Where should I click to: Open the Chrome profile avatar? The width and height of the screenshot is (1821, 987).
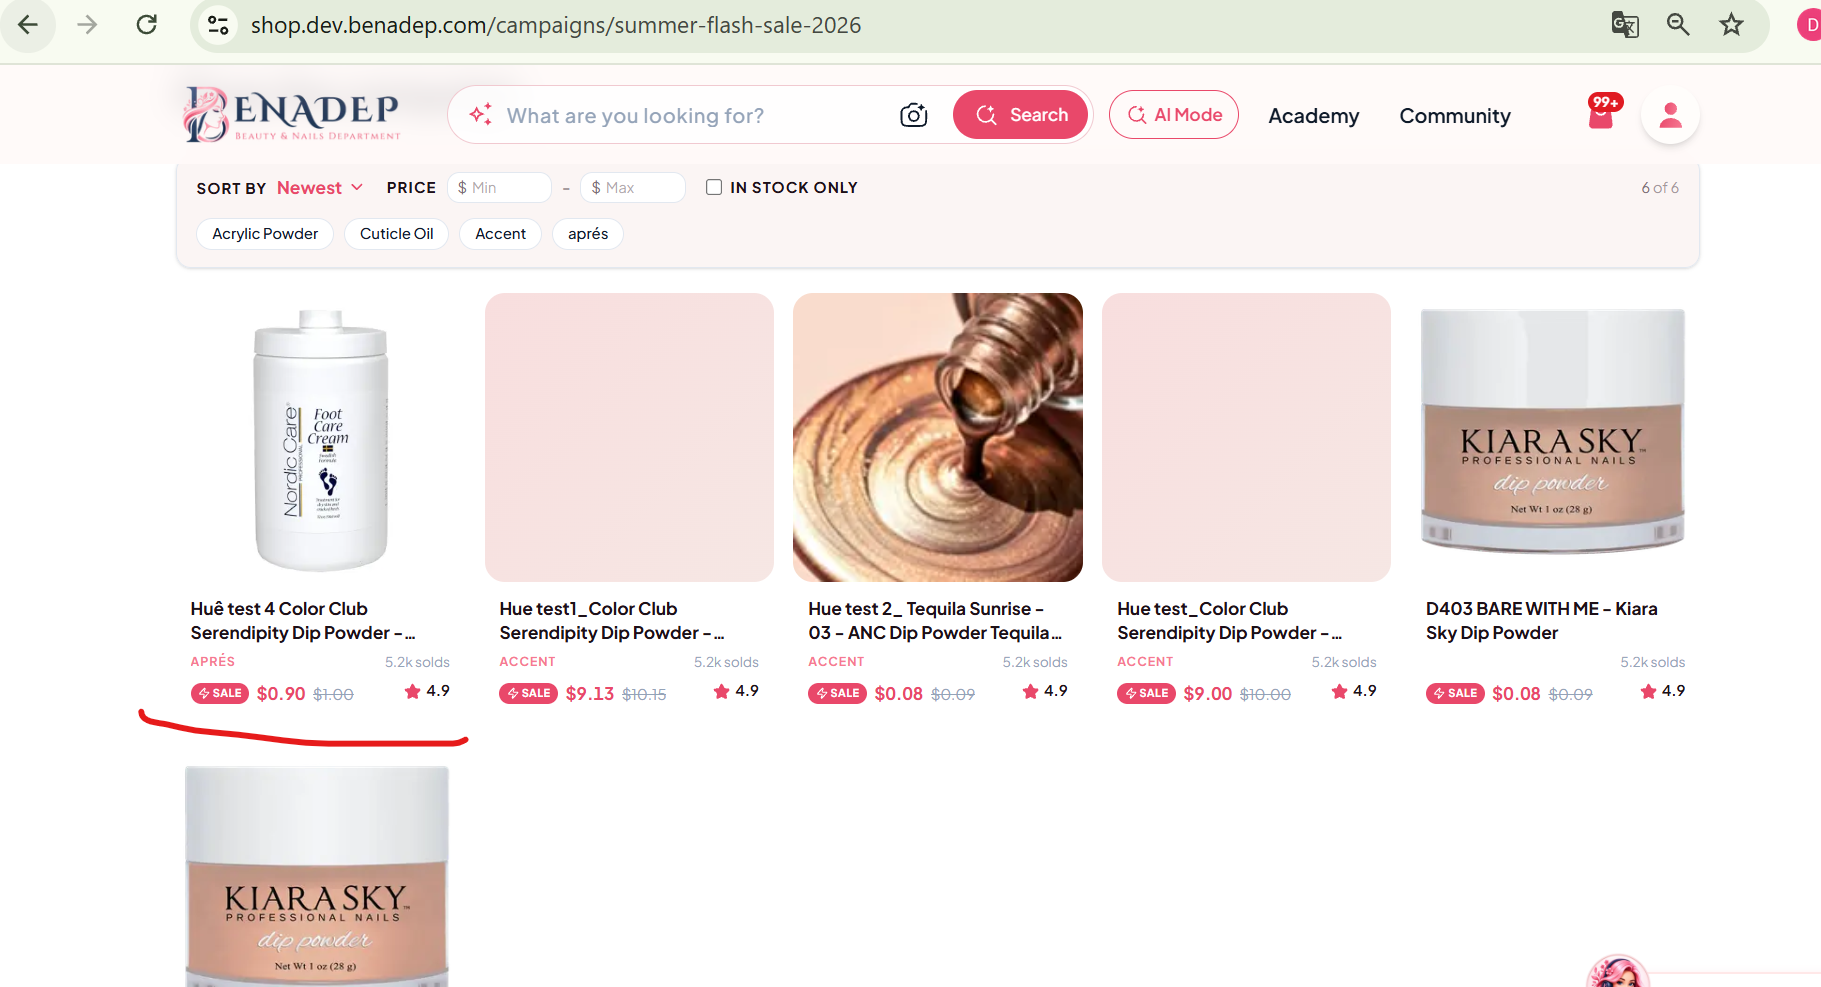tap(1810, 25)
